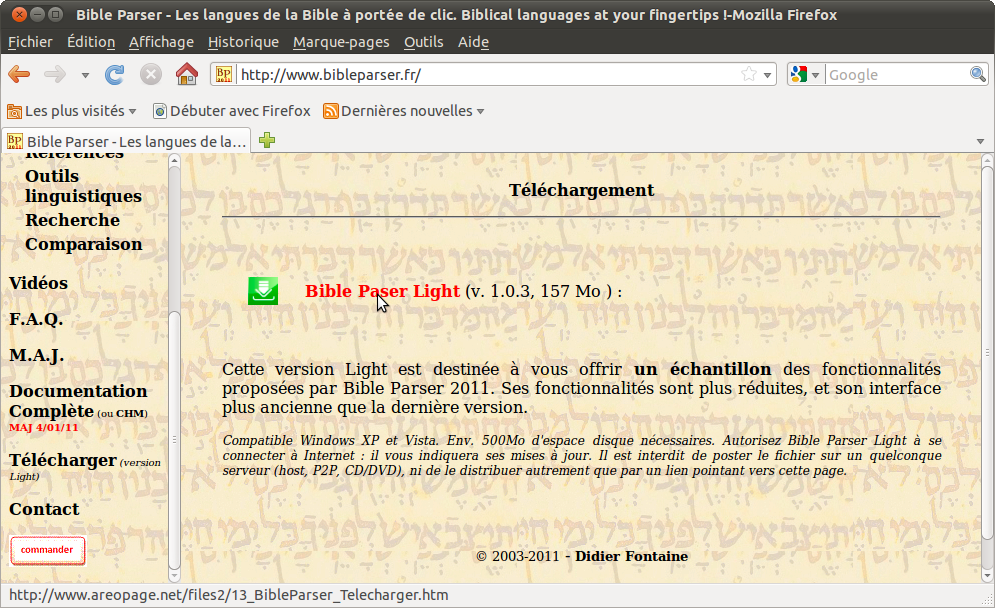This screenshot has width=995, height=608.
Task: Click the main page vertical scrollbar thumb
Action: (987, 352)
